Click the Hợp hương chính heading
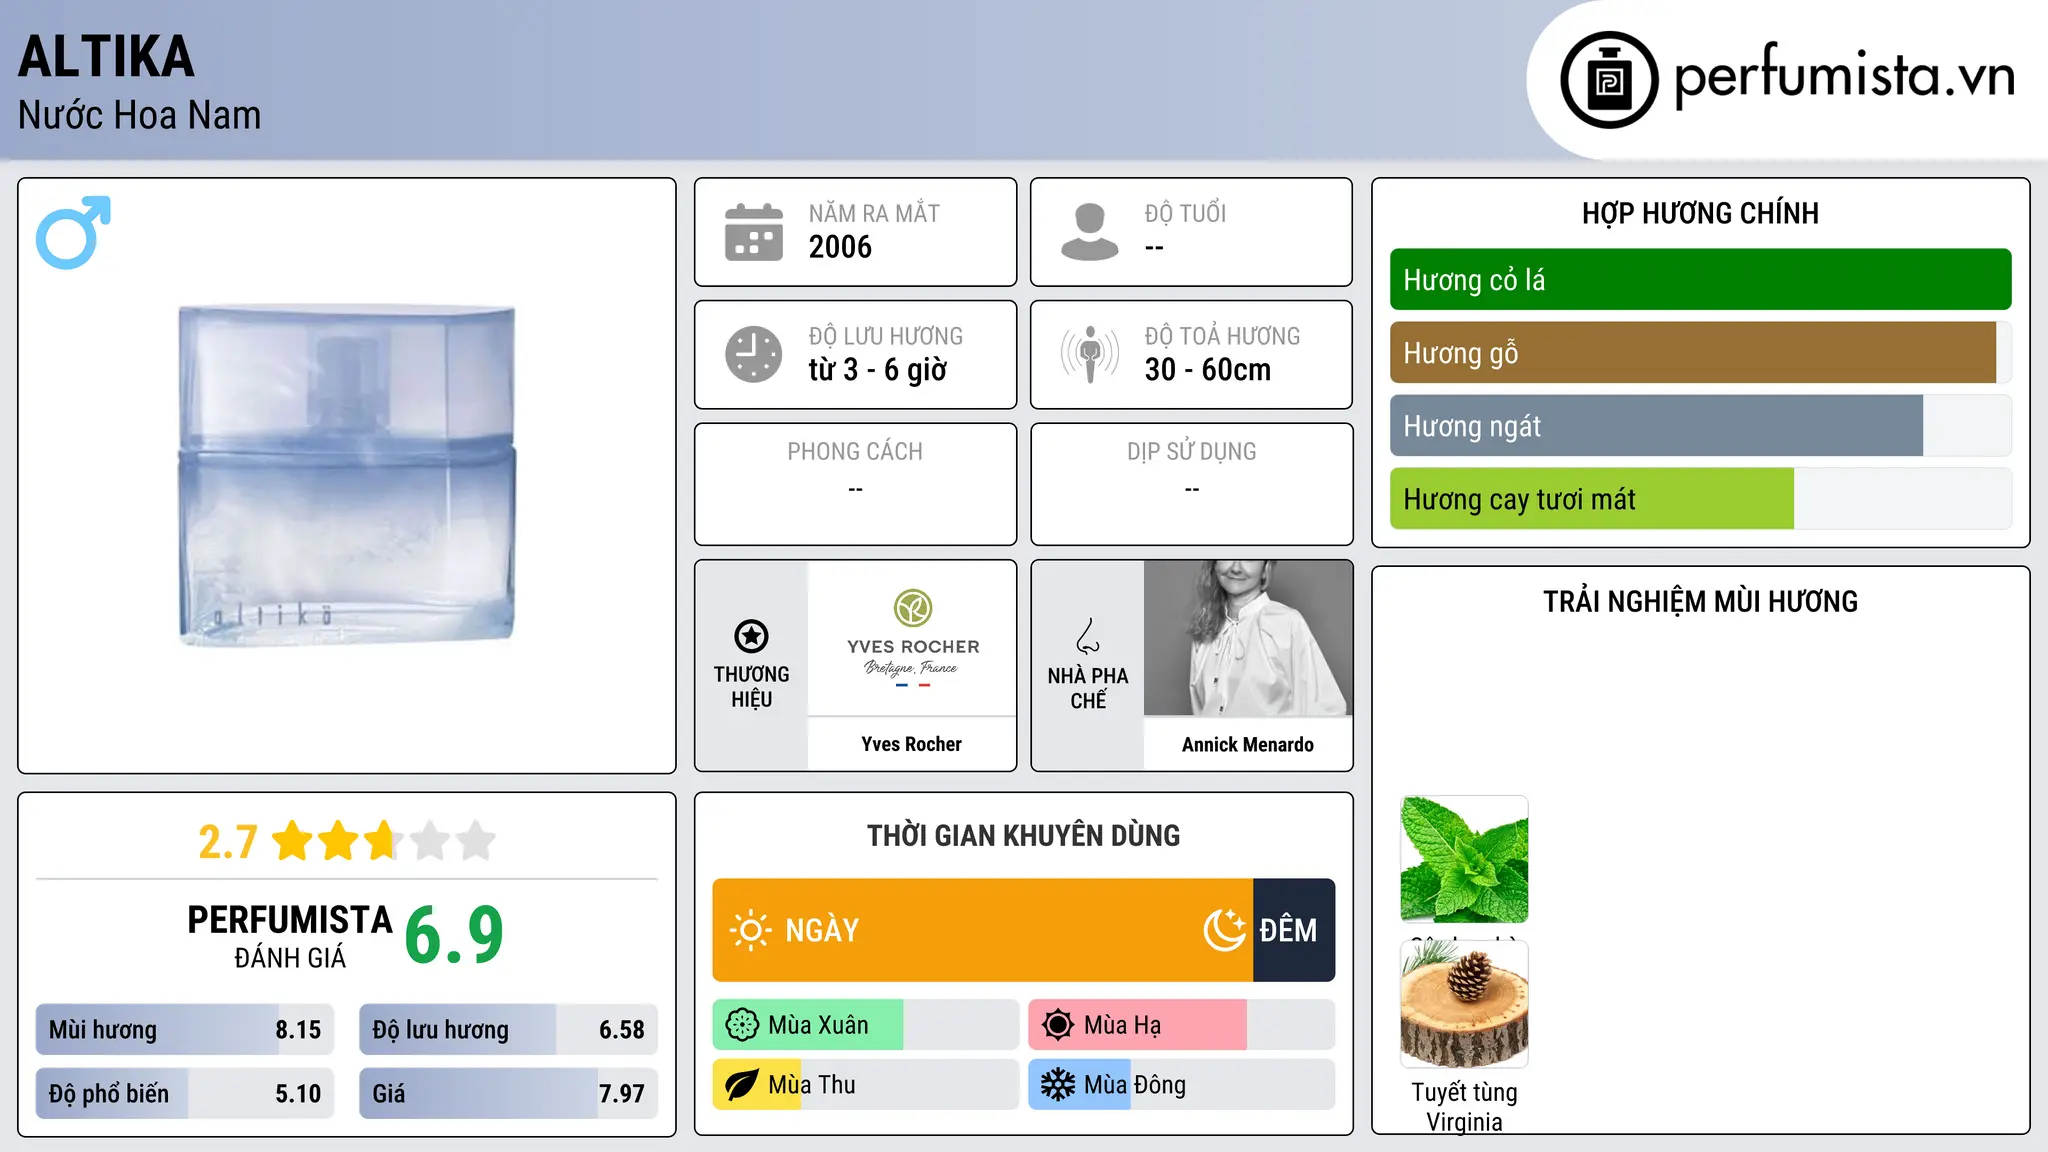Image resolution: width=2048 pixels, height=1152 pixels. (x=1700, y=213)
